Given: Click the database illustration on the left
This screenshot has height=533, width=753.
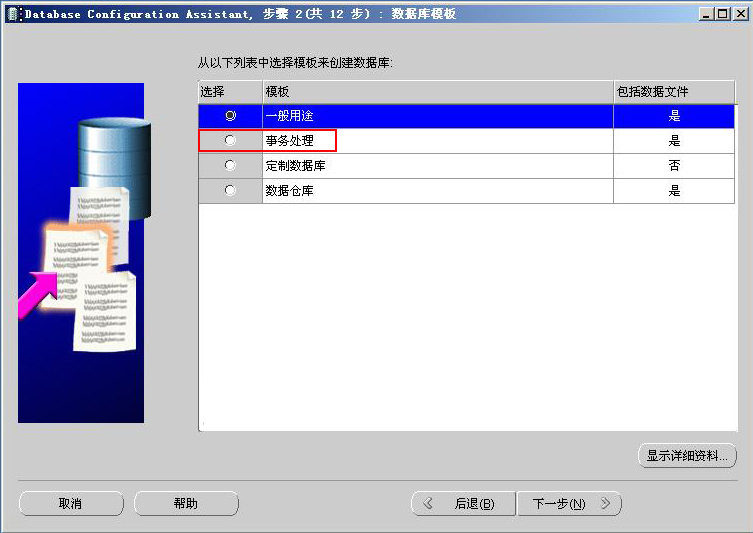Looking at the screenshot, I should click(81, 252).
